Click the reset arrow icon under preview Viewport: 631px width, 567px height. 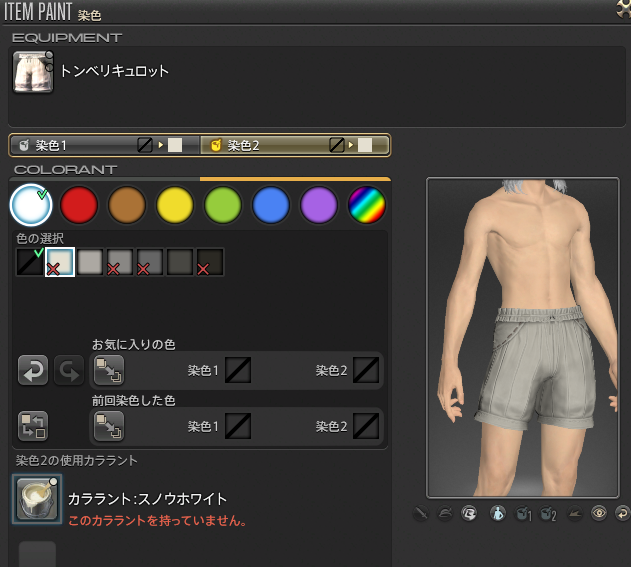click(x=622, y=515)
